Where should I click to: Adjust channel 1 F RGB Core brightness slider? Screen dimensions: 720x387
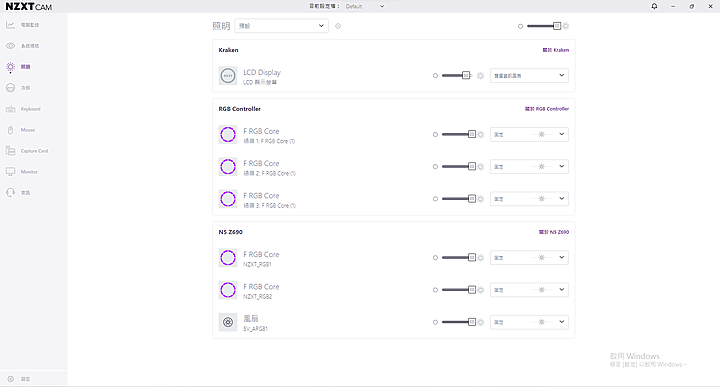pyautogui.click(x=458, y=135)
